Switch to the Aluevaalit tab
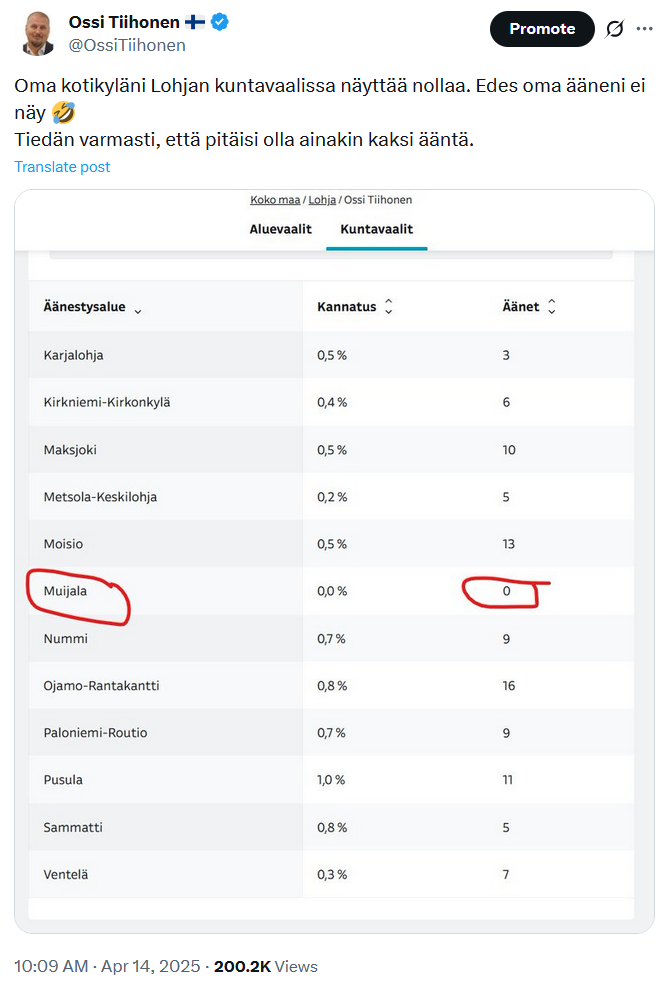This screenshot has width=672, height=991. click(x=280, y=229)
